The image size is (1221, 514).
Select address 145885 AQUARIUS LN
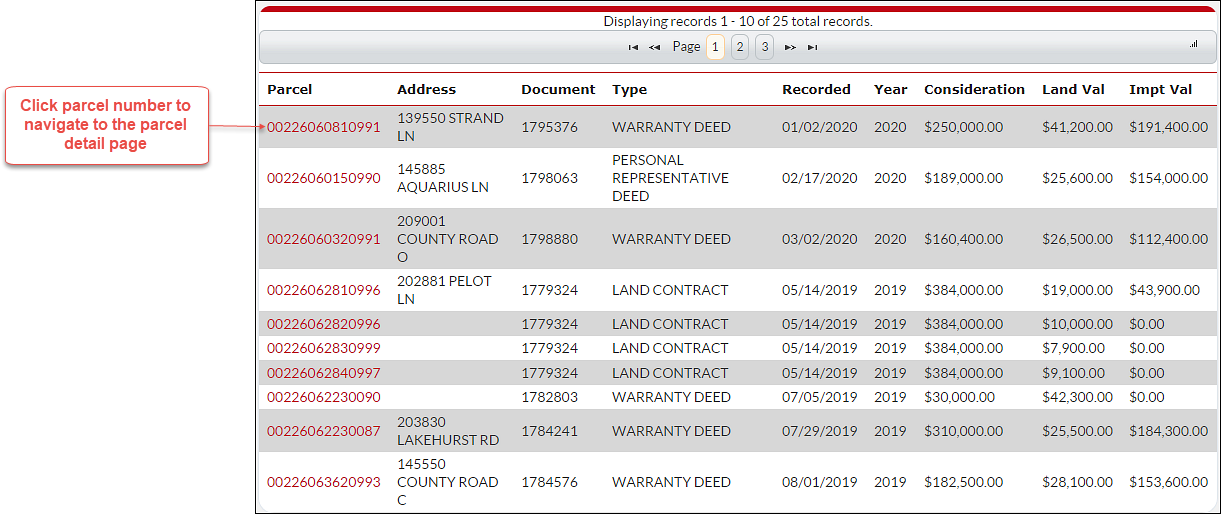coord(443,178)
